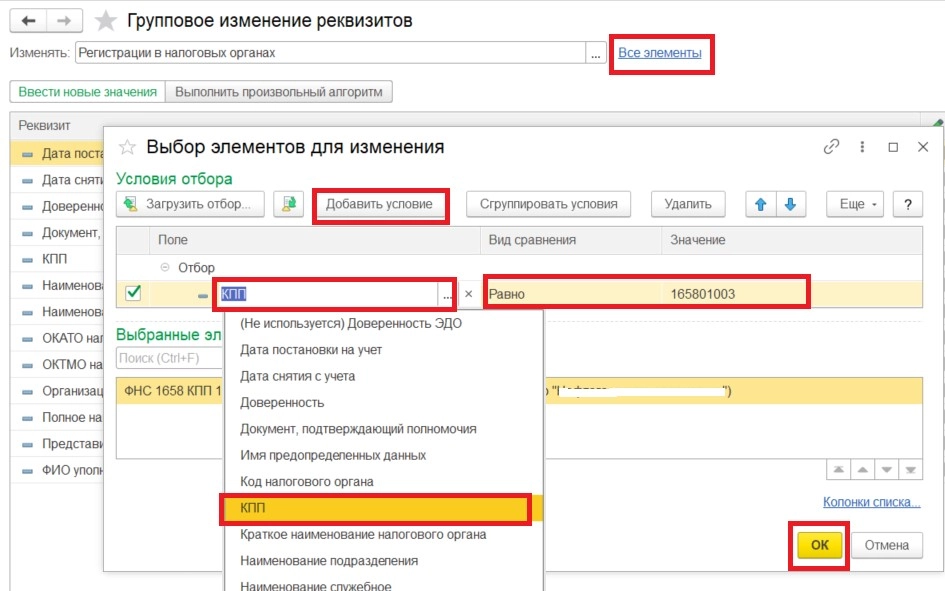Open help with the question mark button
This screenshot has width=945, height=591.
click(908, 204)
